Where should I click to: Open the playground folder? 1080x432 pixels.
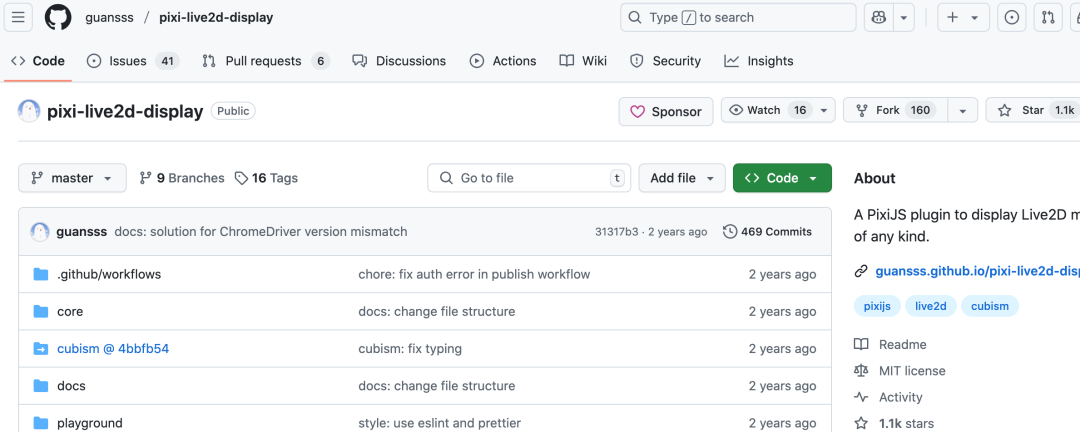click(90, 423)
